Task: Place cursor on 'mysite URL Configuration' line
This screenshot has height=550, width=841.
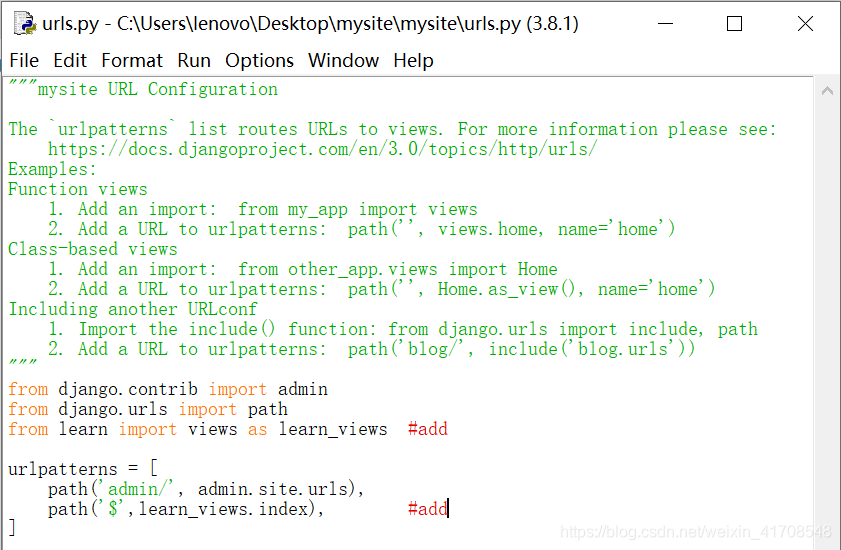Action: tap(143, 89)
